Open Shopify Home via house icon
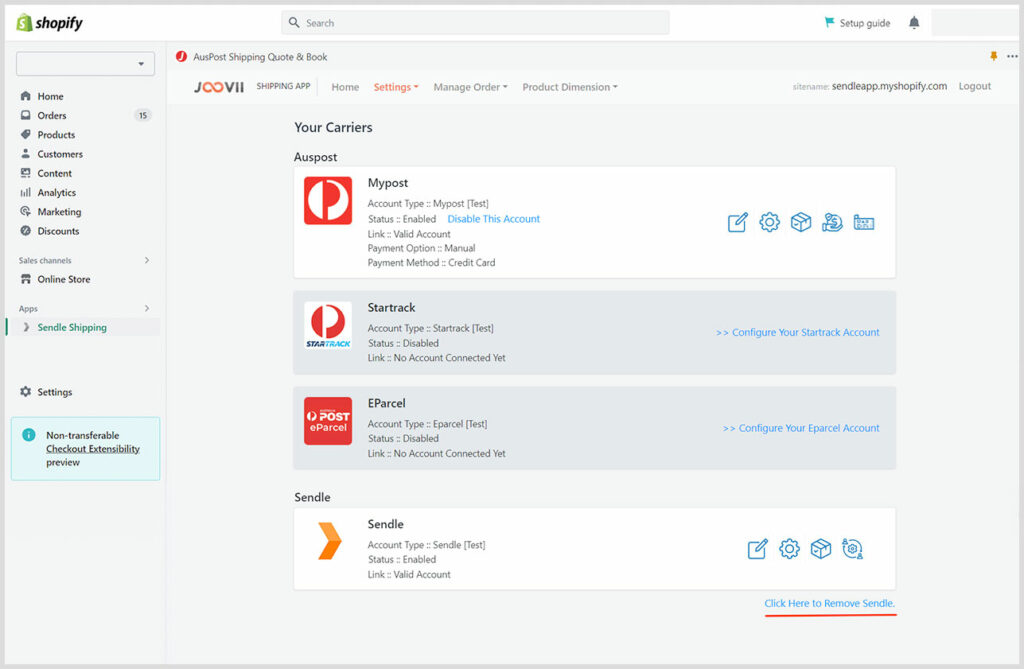 click(25, 96)
